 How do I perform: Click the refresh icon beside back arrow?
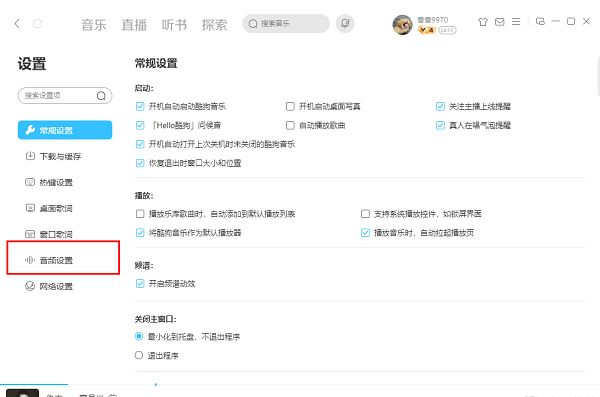click(x=38, y=23)
